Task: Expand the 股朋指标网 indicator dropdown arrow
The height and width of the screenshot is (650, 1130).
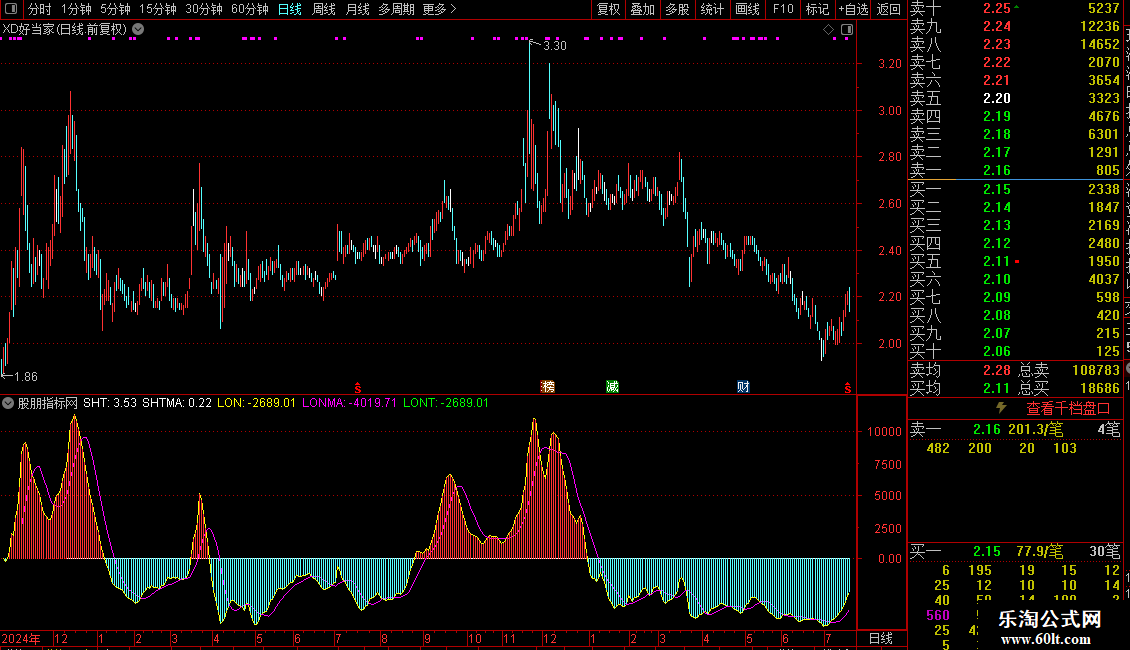Action: coord(8,403)
